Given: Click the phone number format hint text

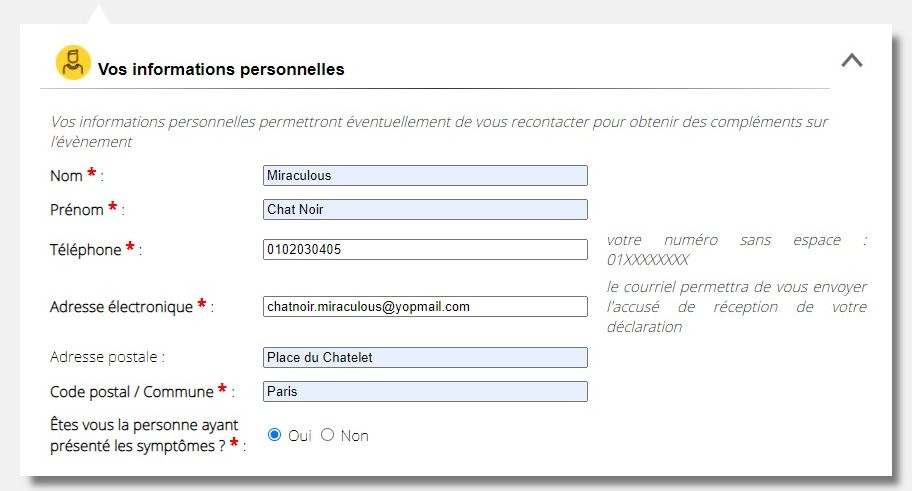Looking at the screenshot, I should tap(736, 250).
